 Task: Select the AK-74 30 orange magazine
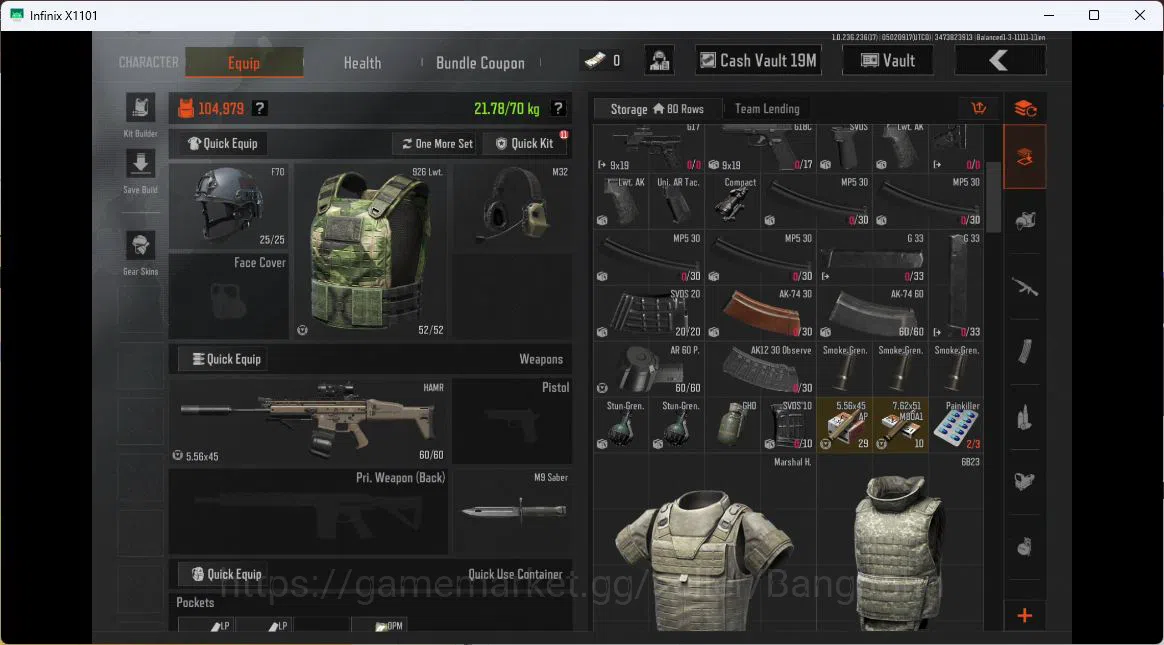pyautogui.click(x=760, y=312)
